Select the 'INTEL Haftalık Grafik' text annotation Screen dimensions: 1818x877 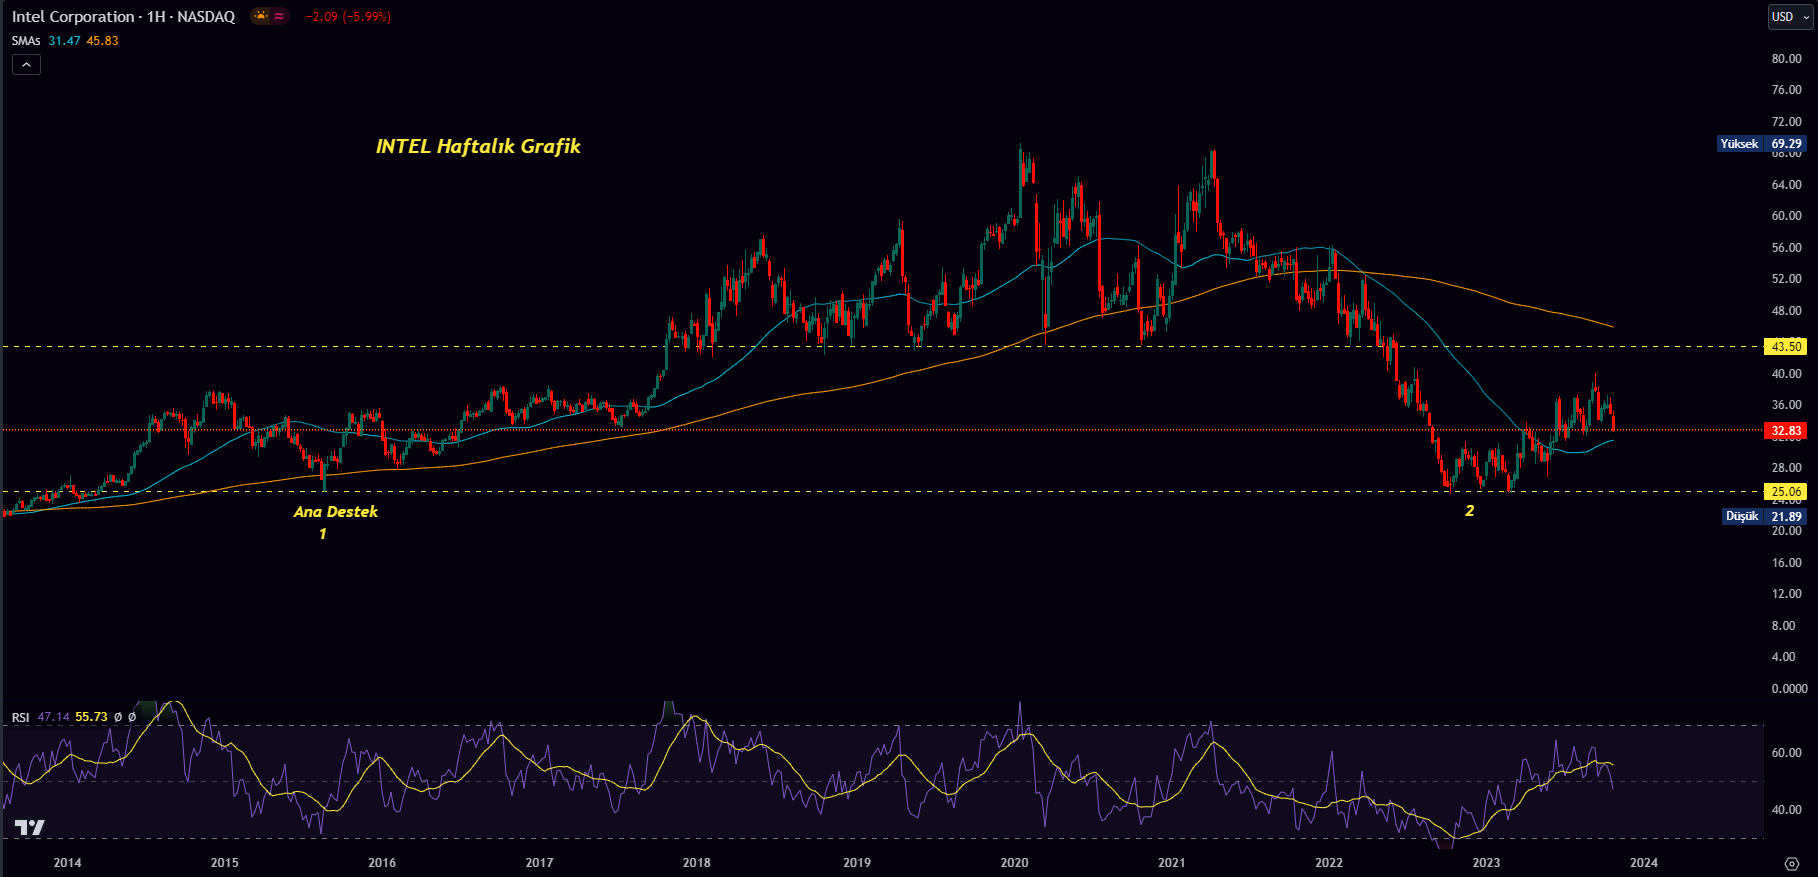tap(478, 146)
